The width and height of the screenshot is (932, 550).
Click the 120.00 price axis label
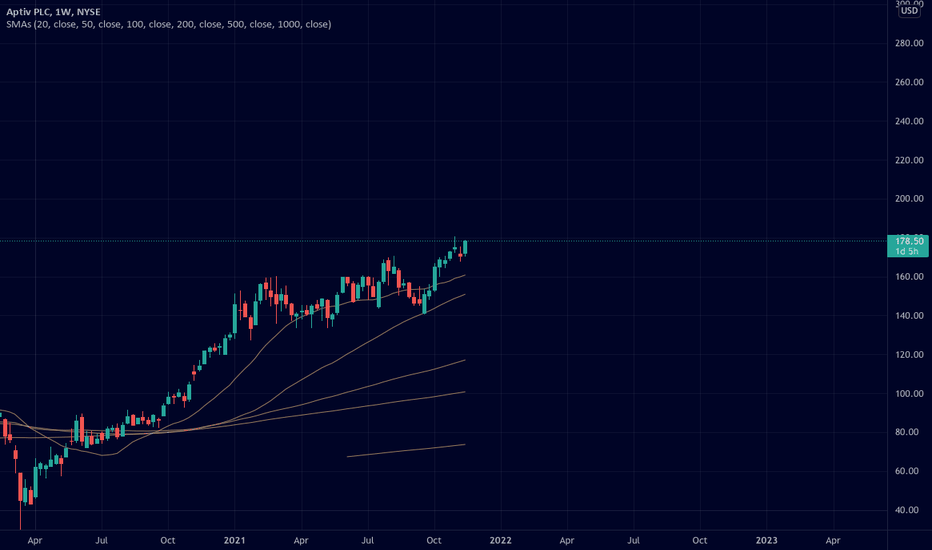909,354
